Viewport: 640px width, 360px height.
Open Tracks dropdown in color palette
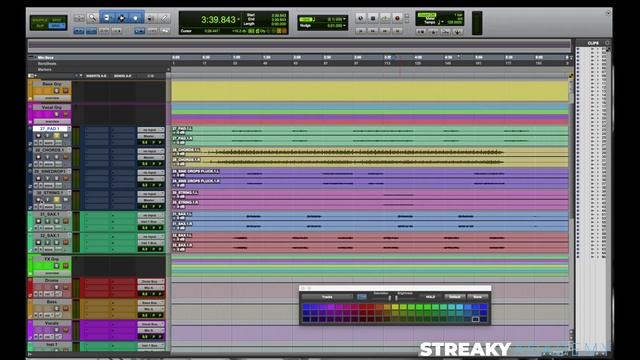(x=327, y=297)
